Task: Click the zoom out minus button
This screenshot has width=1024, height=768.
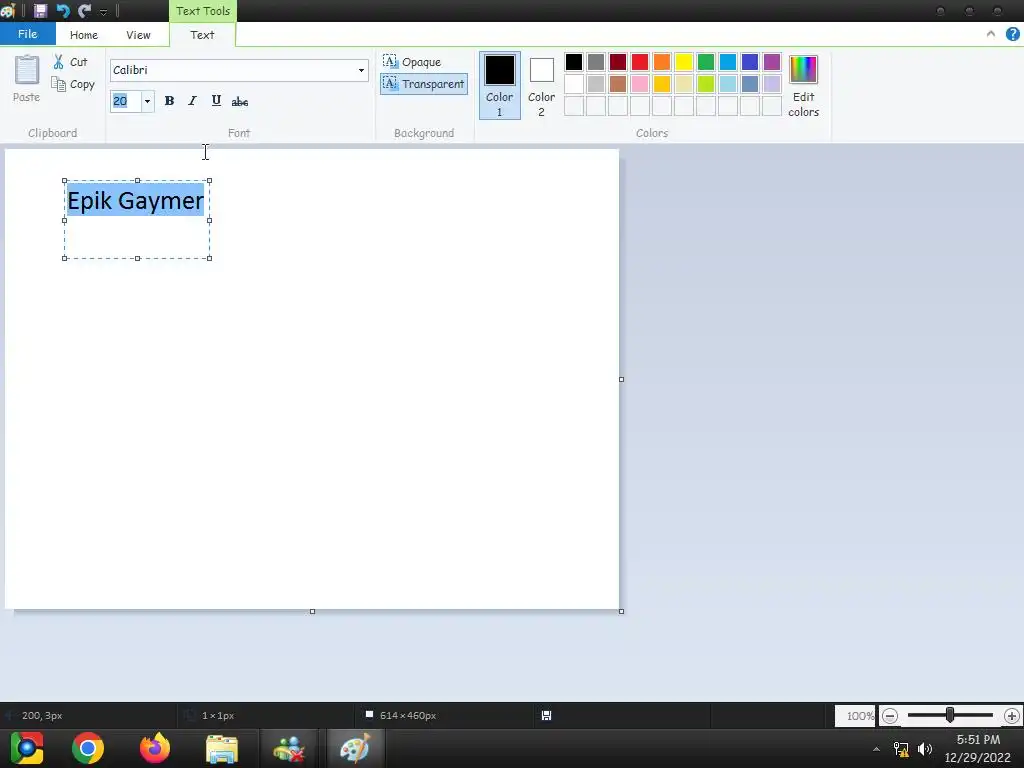Action: (889, 716)
